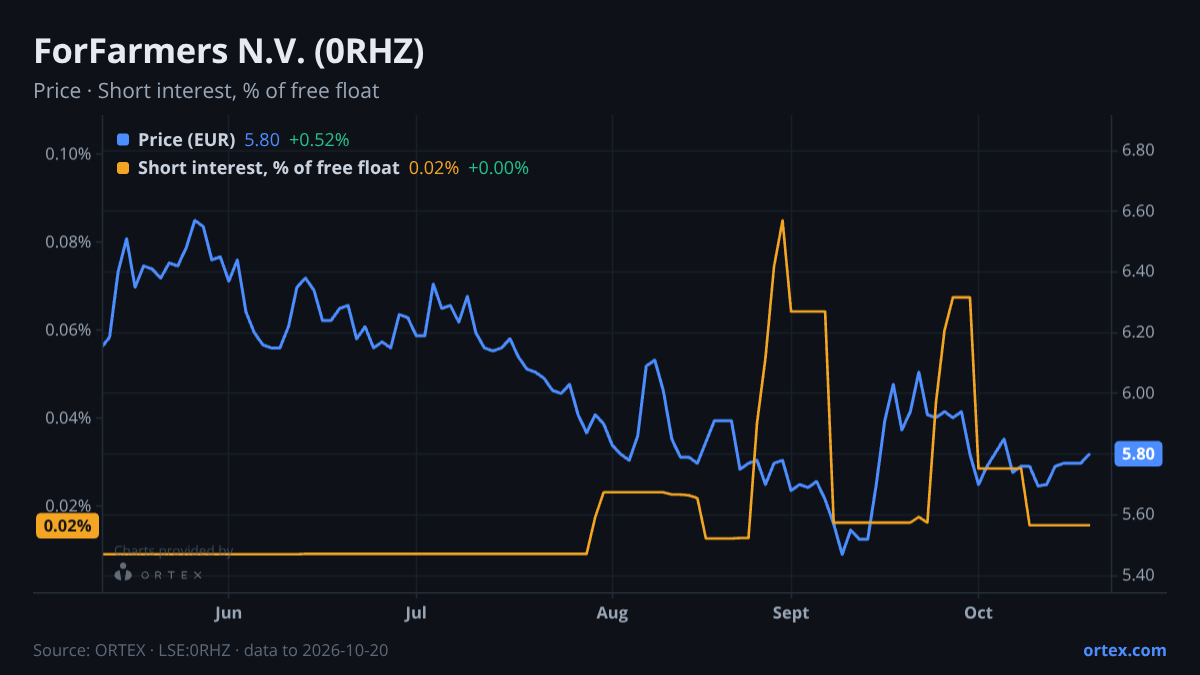Click the orange 0.02% short interest axis badge

click(x=68, y=526)
